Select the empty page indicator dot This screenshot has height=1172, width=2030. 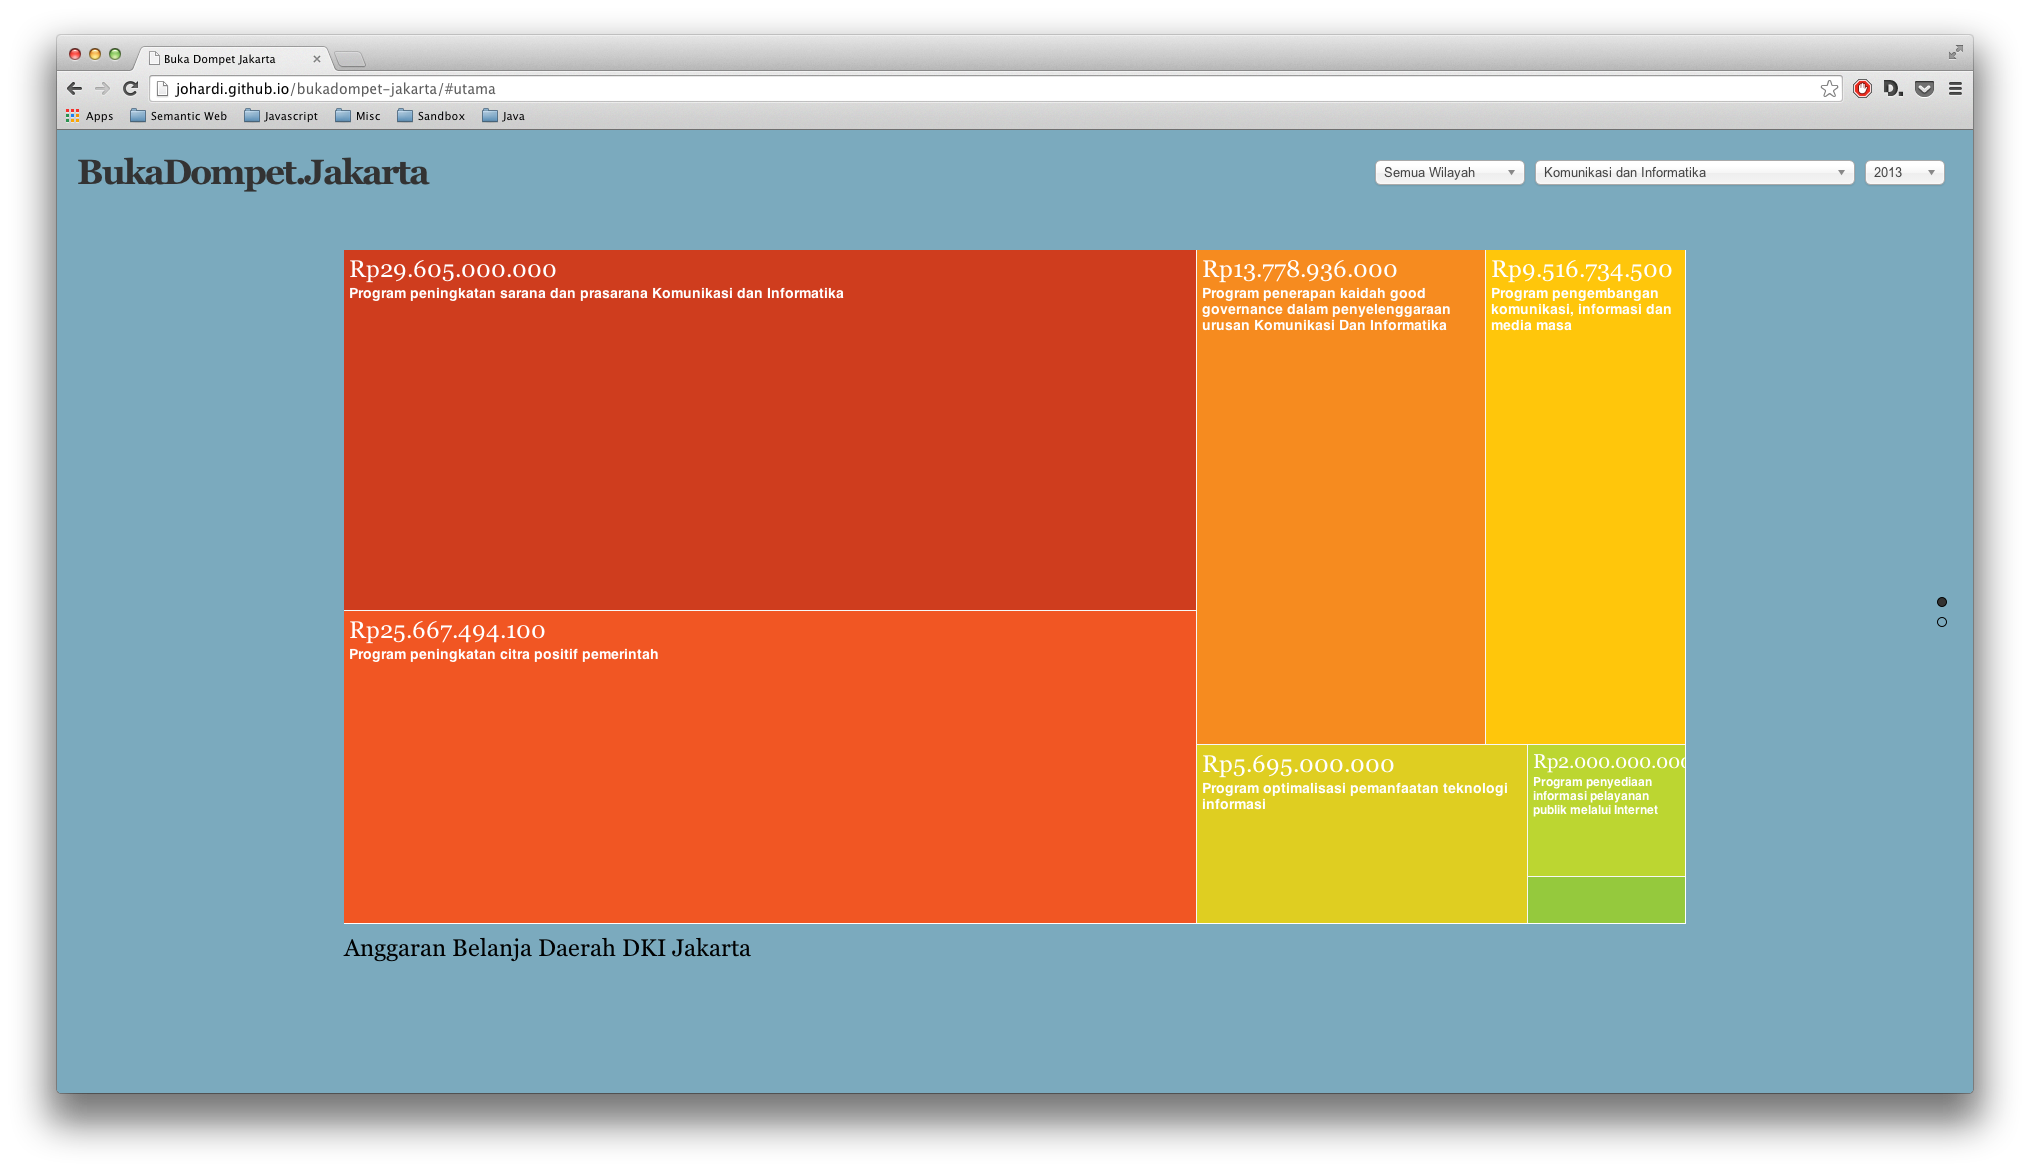[1942, 622]
